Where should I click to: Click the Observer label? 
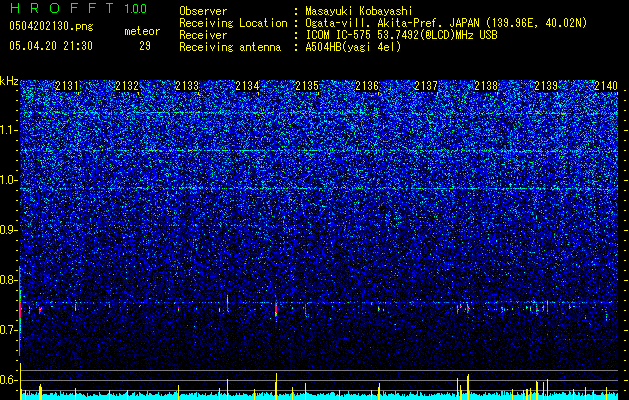coord(203,11)
